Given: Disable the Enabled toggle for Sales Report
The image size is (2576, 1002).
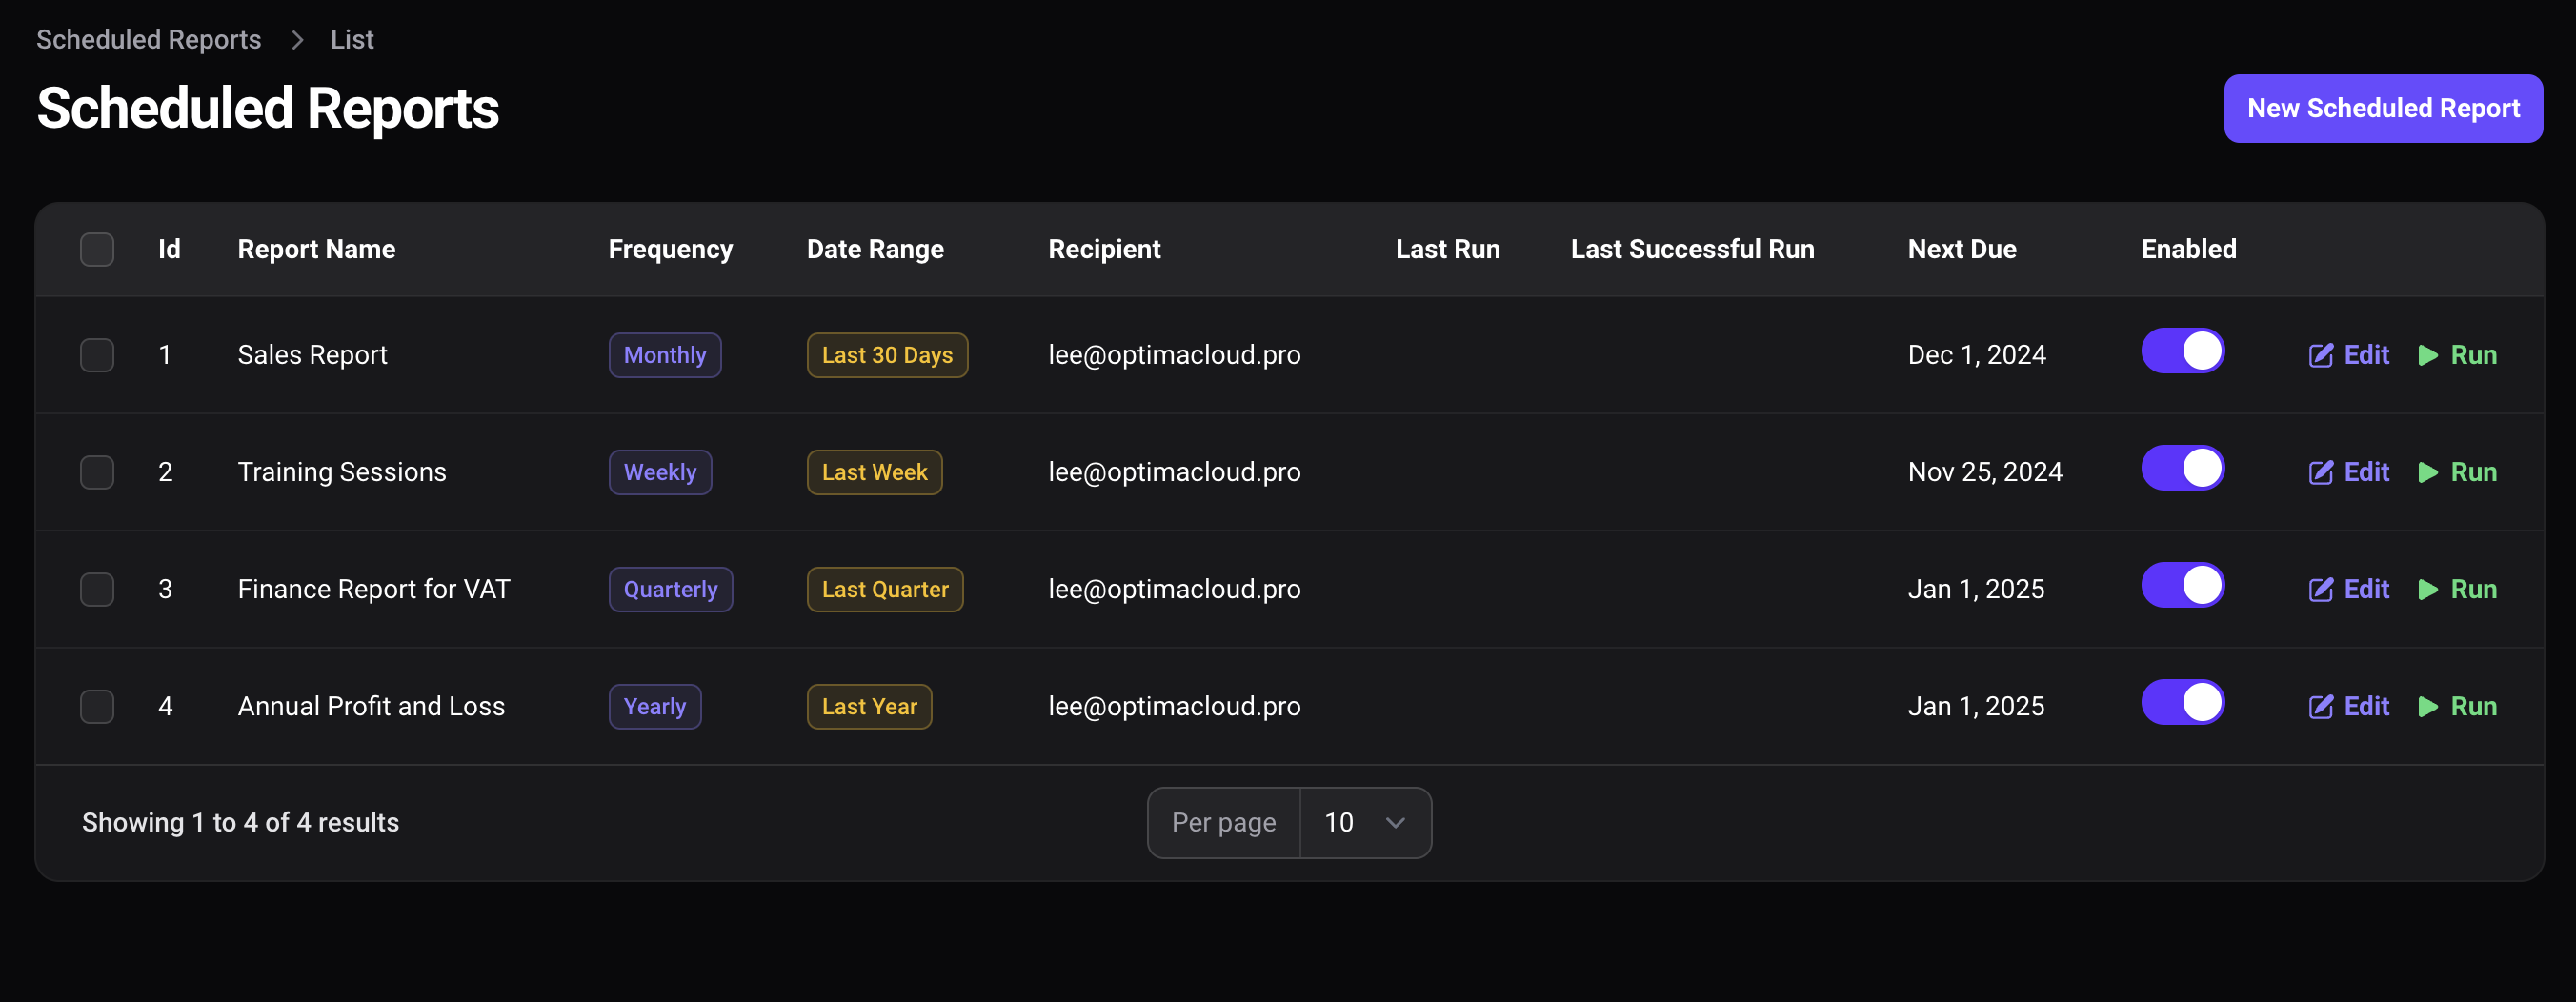Looking at the screenshot, I should pyautogui.click(x=2183, y=351).
